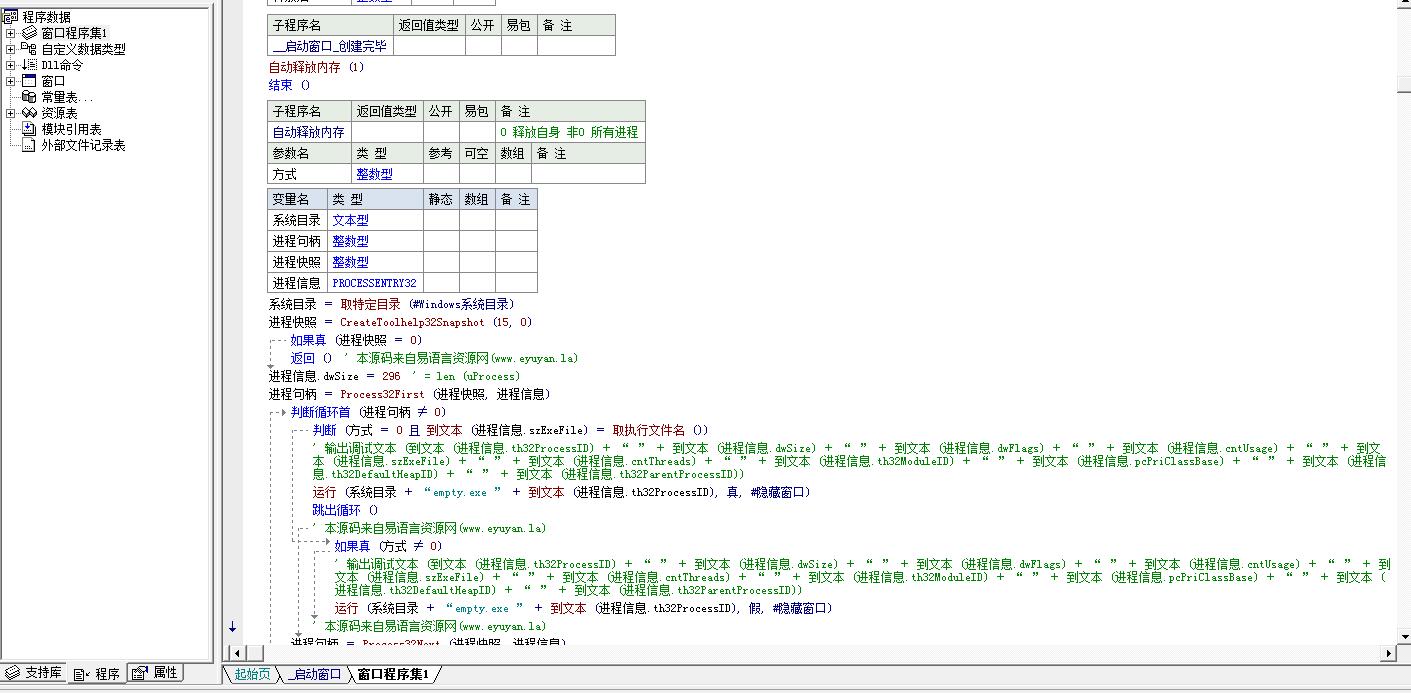Select the 系统目录 variable name cell
This screenshot has width=1411, height=693.
[297, 220]
